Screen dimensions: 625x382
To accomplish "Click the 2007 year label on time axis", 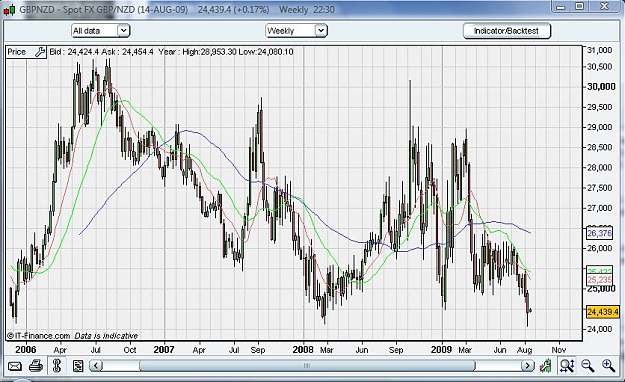I will click(164, 350).
